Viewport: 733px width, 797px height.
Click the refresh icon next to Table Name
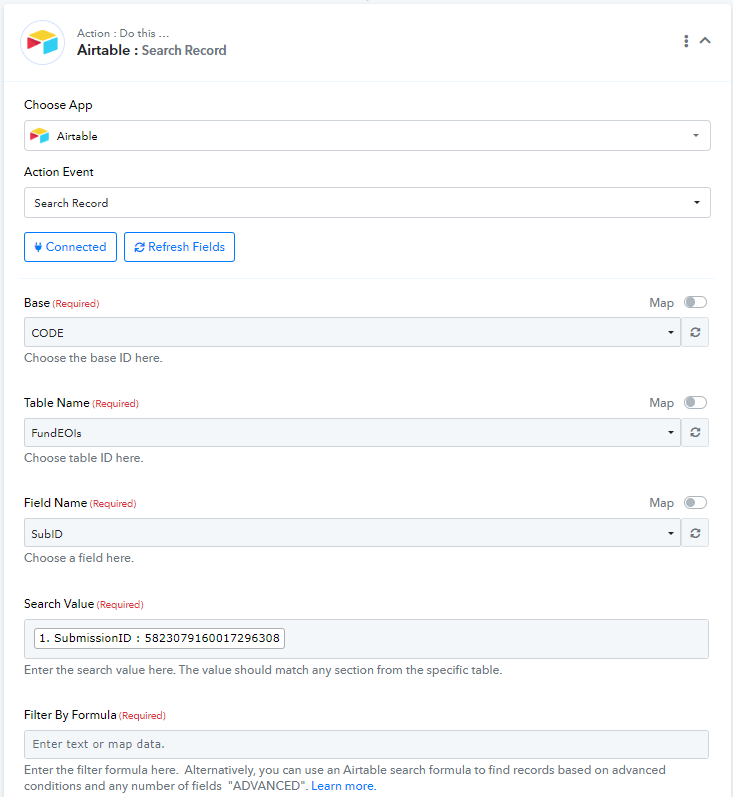[x=695, y=433]
